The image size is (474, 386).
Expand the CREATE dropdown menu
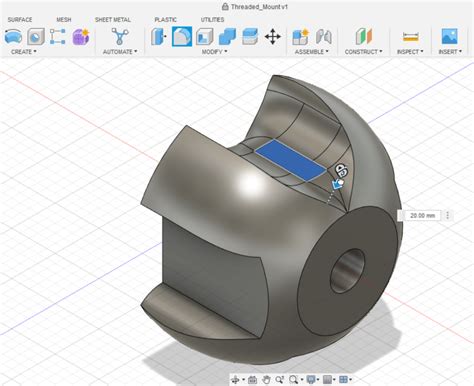[x=24, y=52]
